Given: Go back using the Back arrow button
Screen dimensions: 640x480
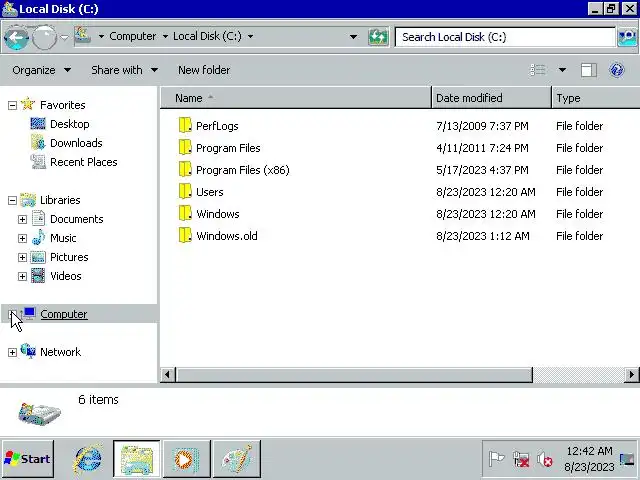Looking at the screenshot, I should pyautogui.click(x=16, y=38).
